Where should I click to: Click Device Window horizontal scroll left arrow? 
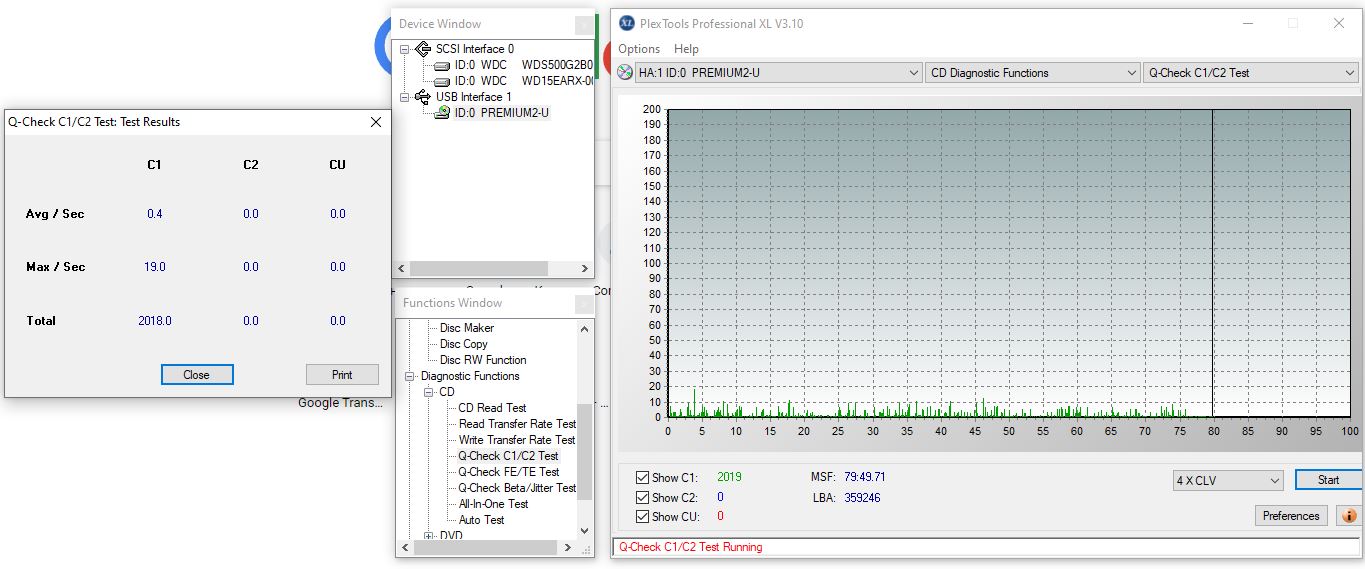[403, 269]
